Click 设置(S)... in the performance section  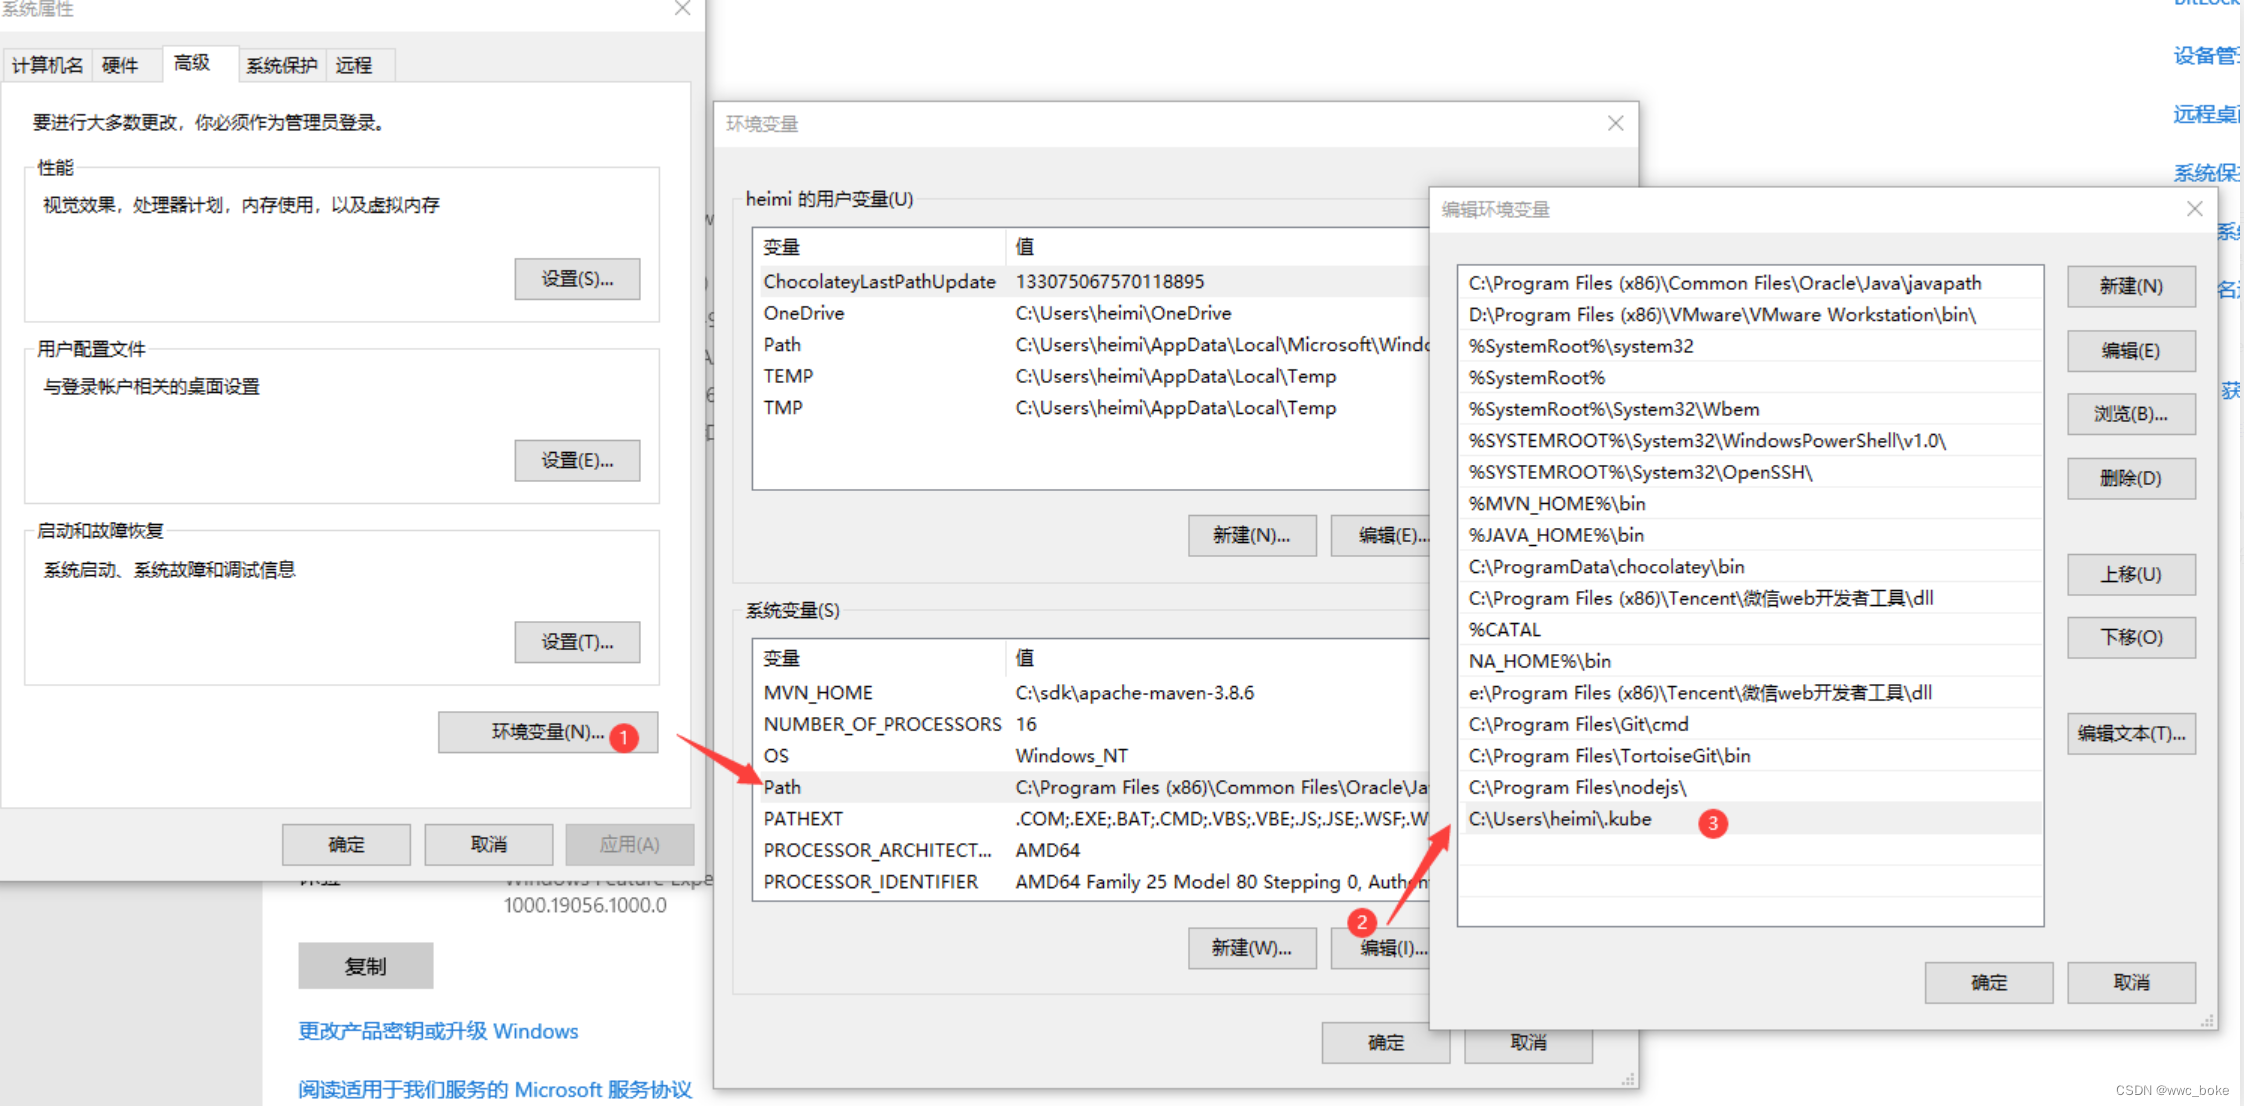coord(577,279)
